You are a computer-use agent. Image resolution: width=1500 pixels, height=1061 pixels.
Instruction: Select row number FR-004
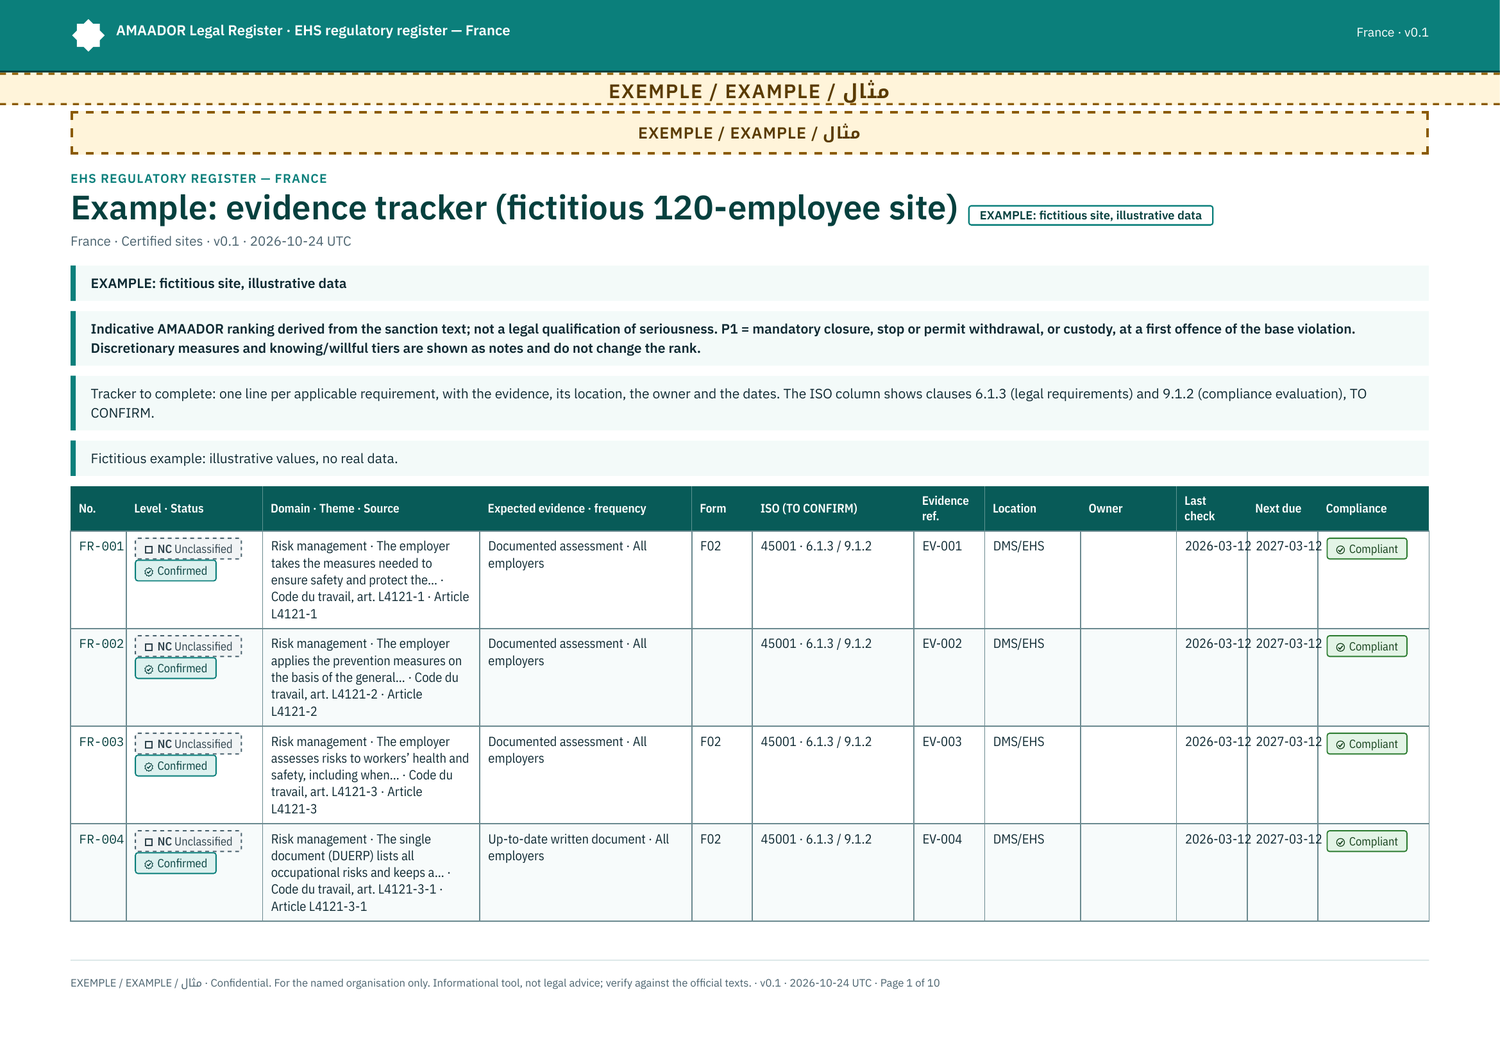pyautogui.click(x=102, y=840)
